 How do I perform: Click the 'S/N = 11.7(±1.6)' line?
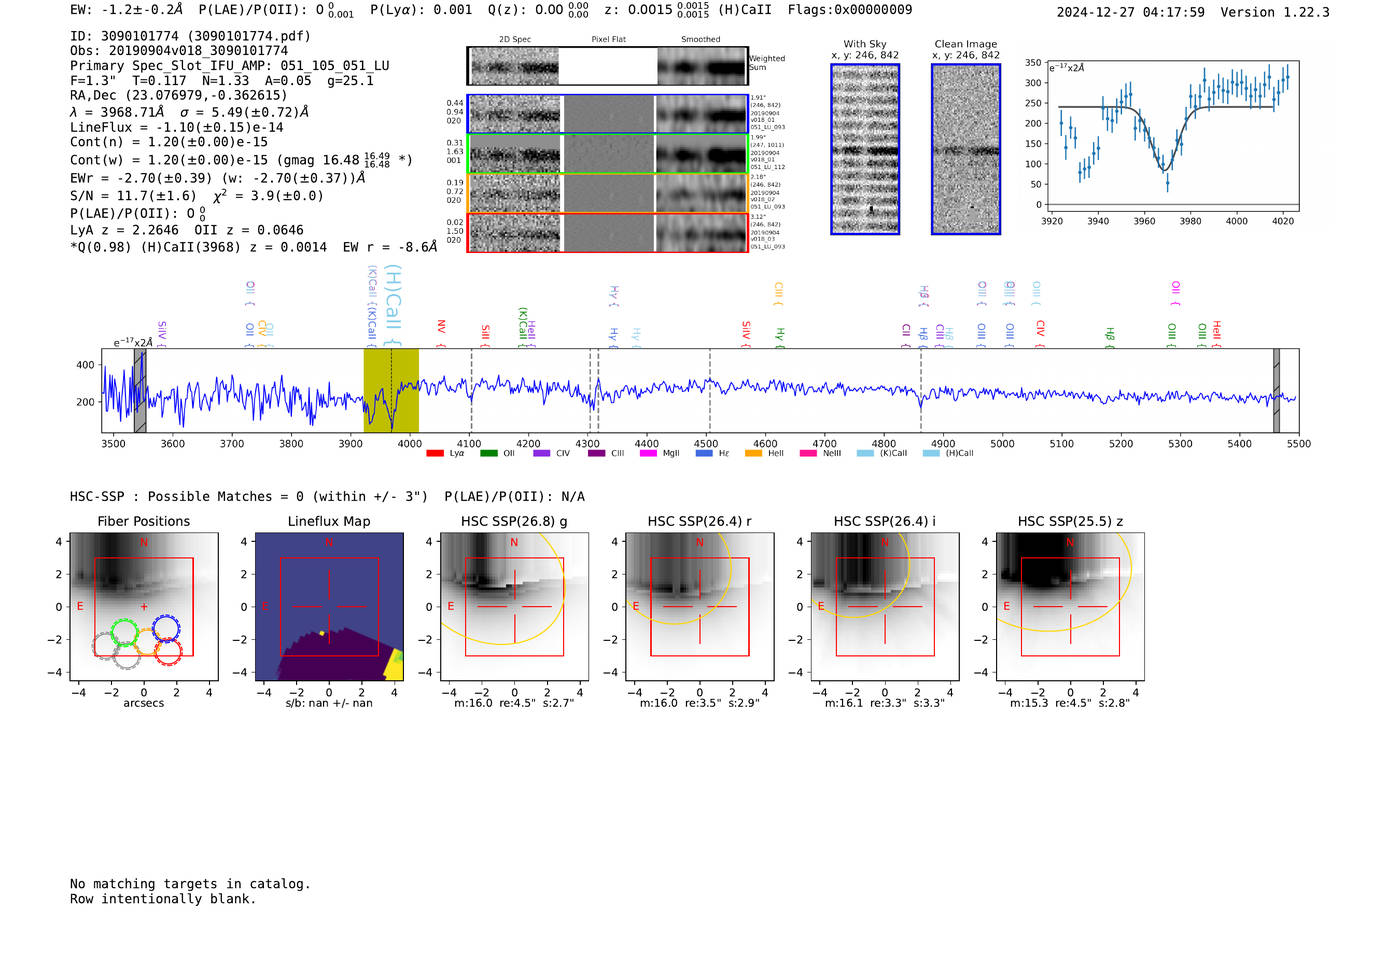(133, 196)
